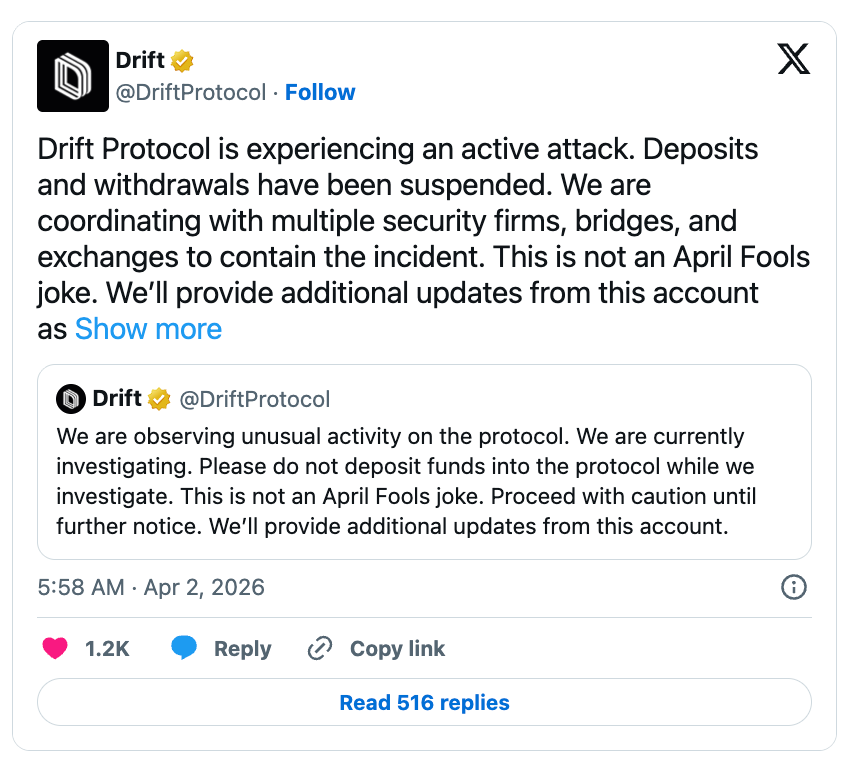Click the Twitter info circle icon
This screenshot has height=768, width=850.
(x=793, y=587)
